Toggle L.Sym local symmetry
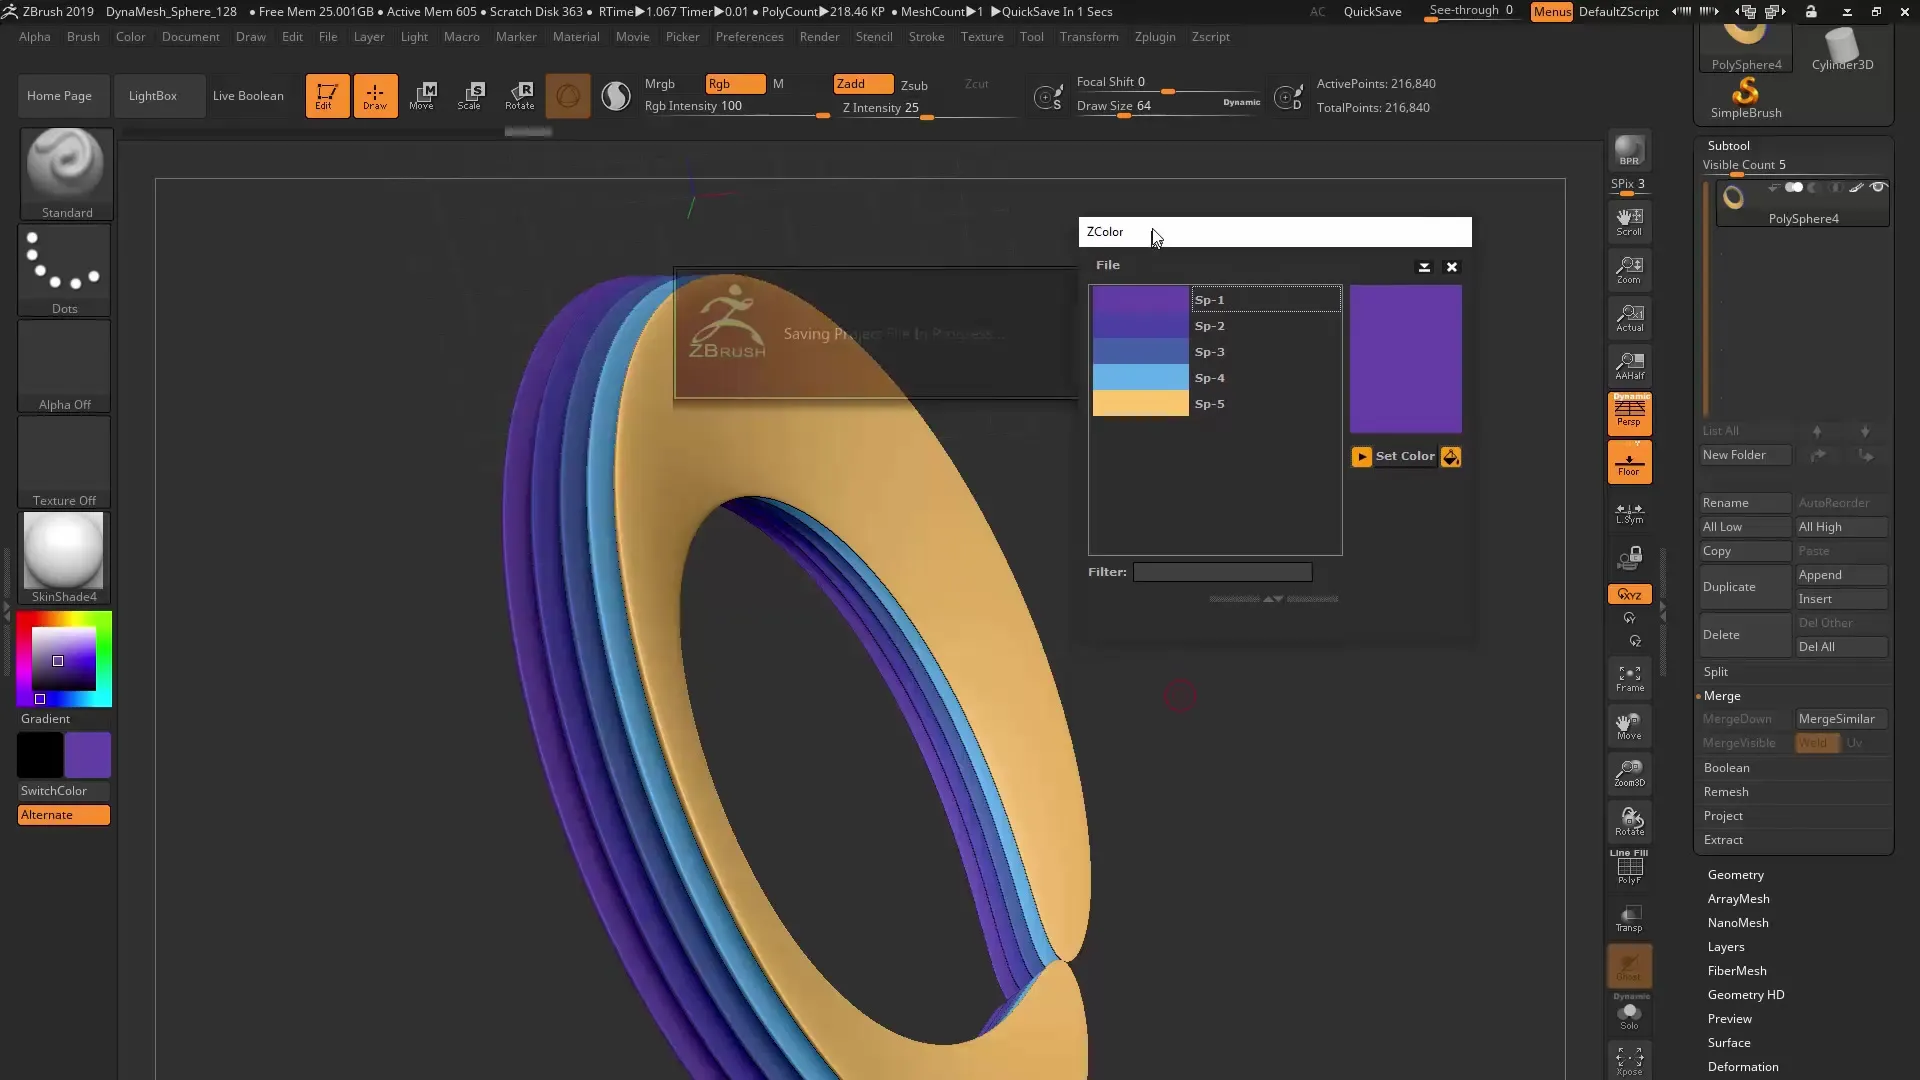The width and height of the screenshot is (1920, 1080). (x=1629, y=513)
